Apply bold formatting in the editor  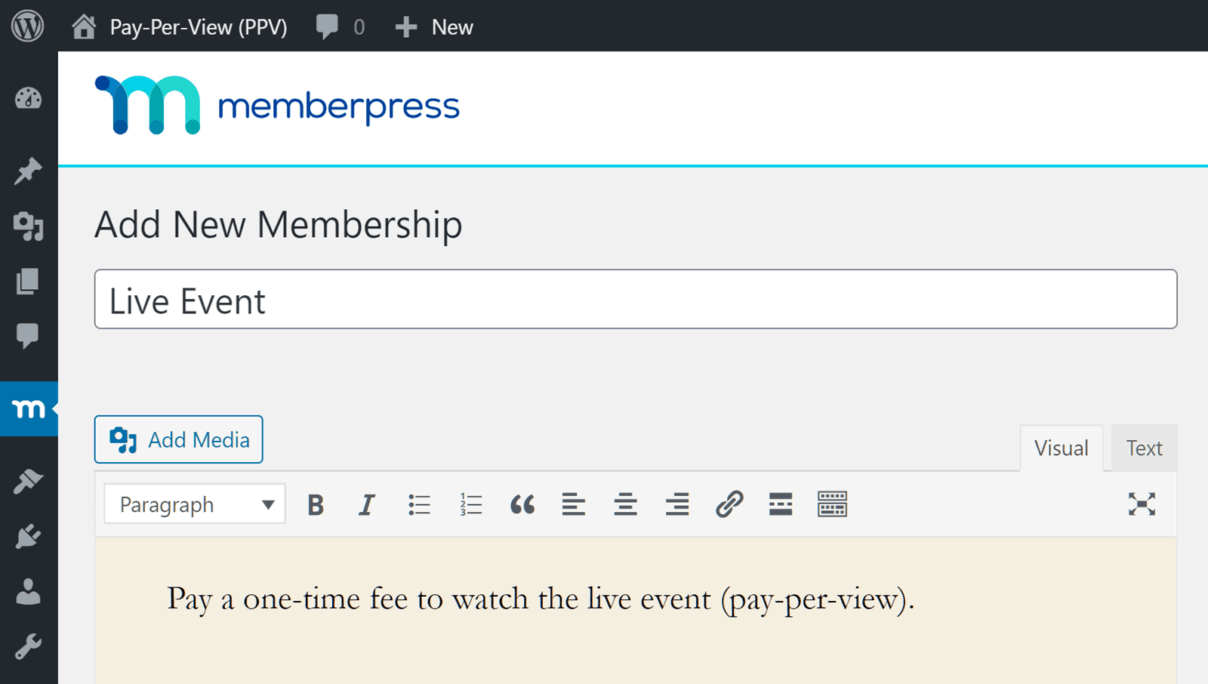[315, 504]
